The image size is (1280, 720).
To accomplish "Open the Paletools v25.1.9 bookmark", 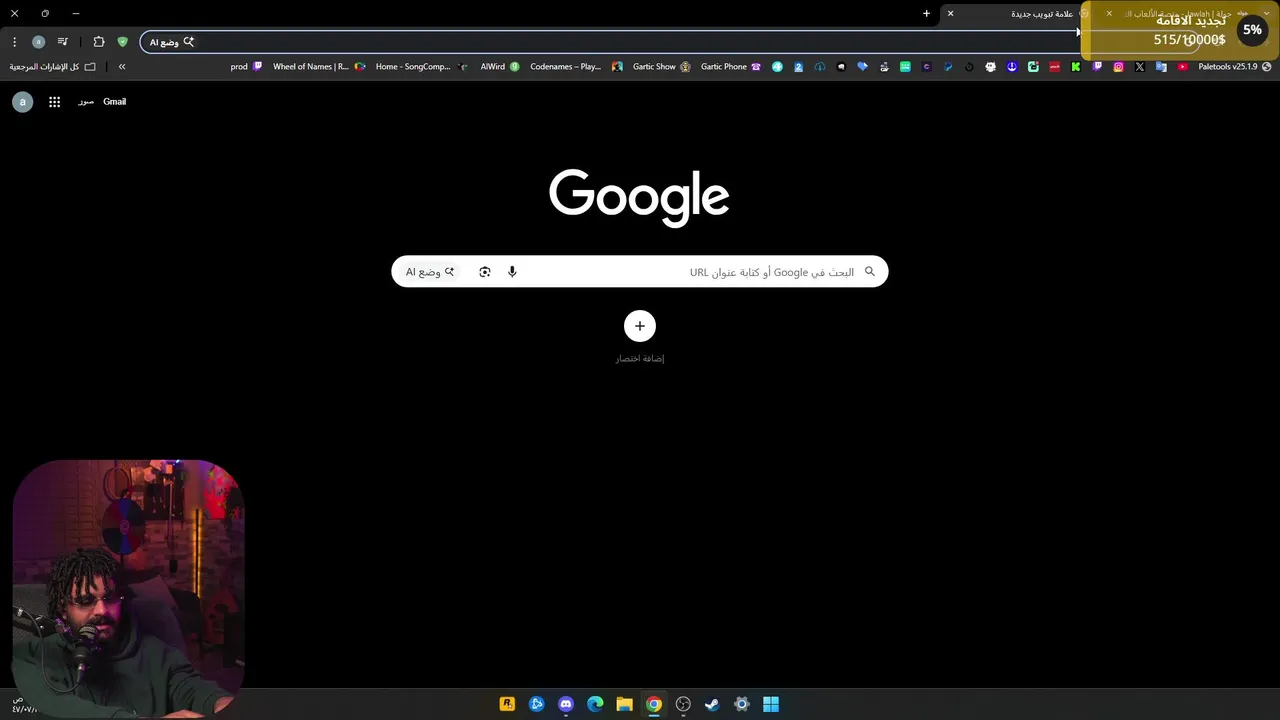I will pyautogui.click(x=1235, y=67).
